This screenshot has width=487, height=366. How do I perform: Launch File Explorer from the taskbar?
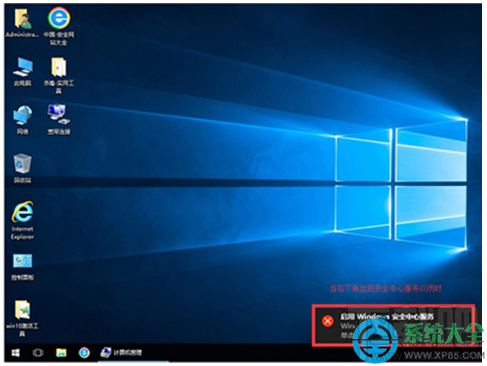point(61,353)
